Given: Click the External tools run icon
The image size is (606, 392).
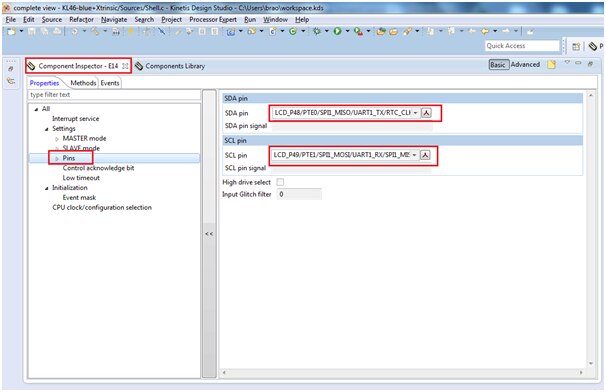Looking at the screenshot, I should coord(358,32).
